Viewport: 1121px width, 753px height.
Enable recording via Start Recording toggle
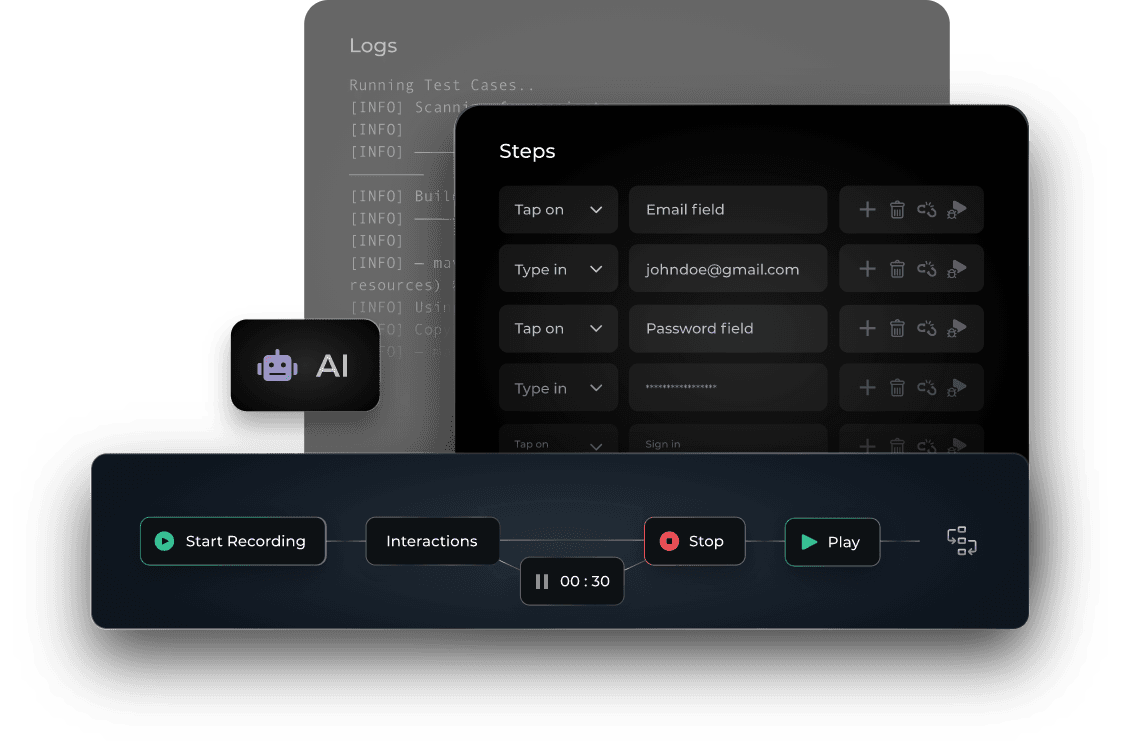(x=232, y=541)
